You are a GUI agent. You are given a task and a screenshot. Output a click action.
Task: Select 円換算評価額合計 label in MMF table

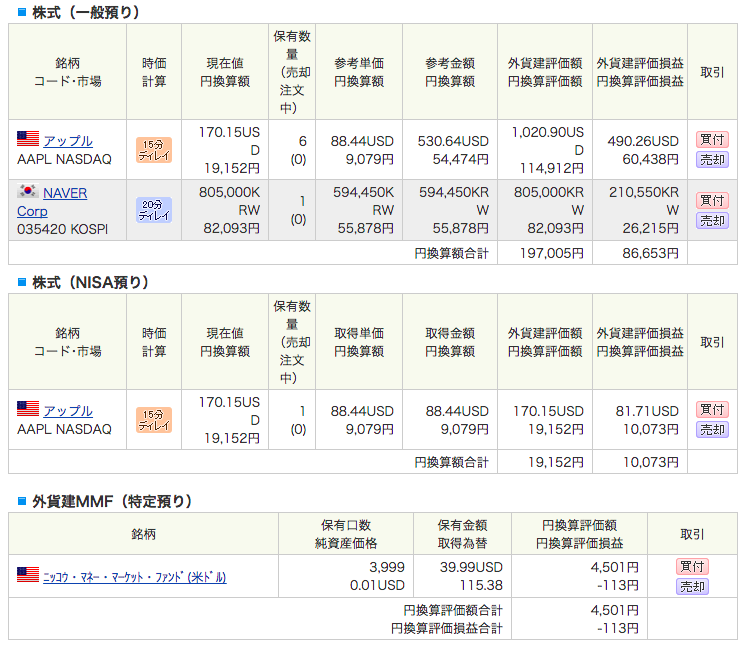[453, 610]
